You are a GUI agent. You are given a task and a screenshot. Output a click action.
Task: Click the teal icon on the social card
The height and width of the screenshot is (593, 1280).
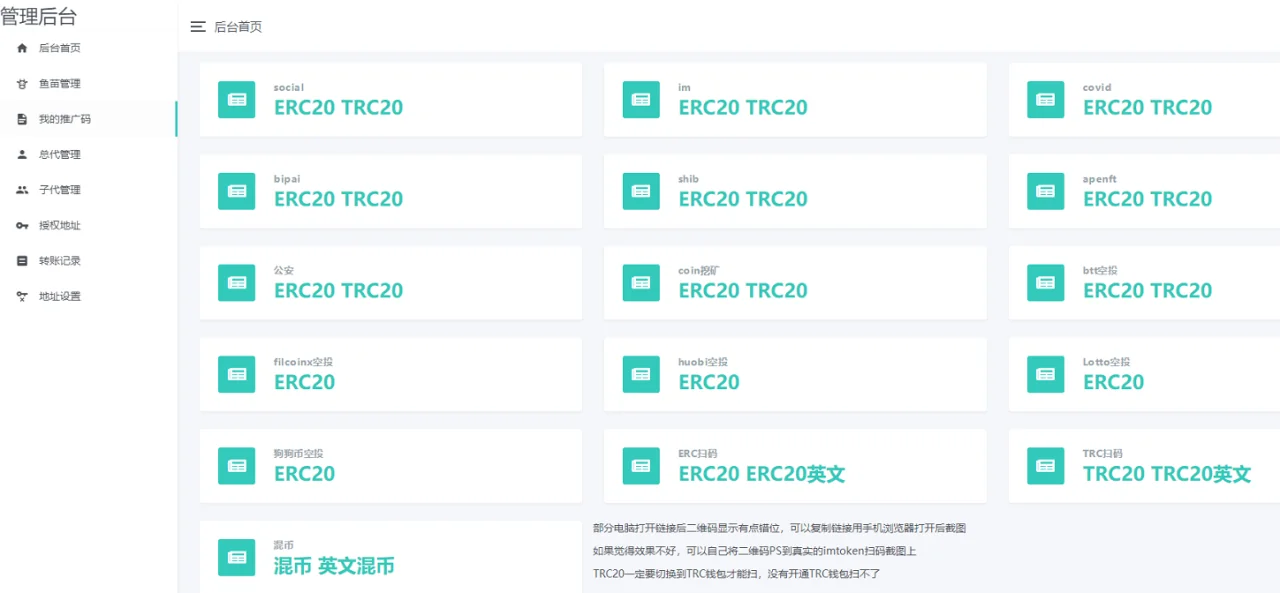click(236, 100)
